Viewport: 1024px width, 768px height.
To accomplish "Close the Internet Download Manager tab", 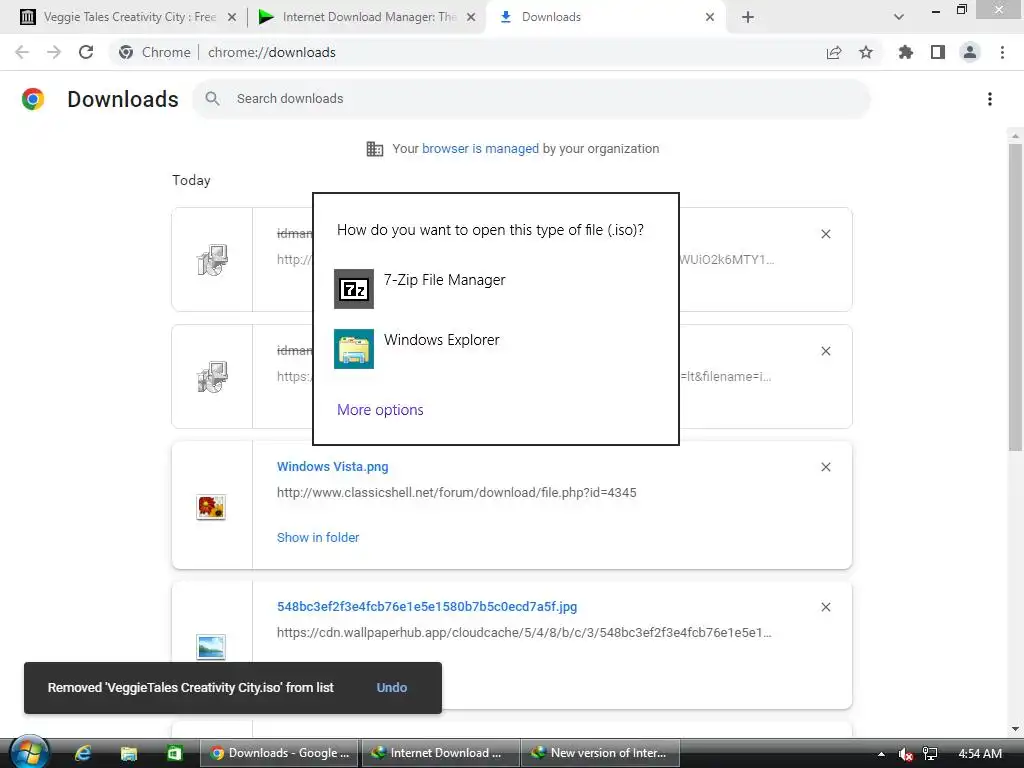I will [471, 17].
